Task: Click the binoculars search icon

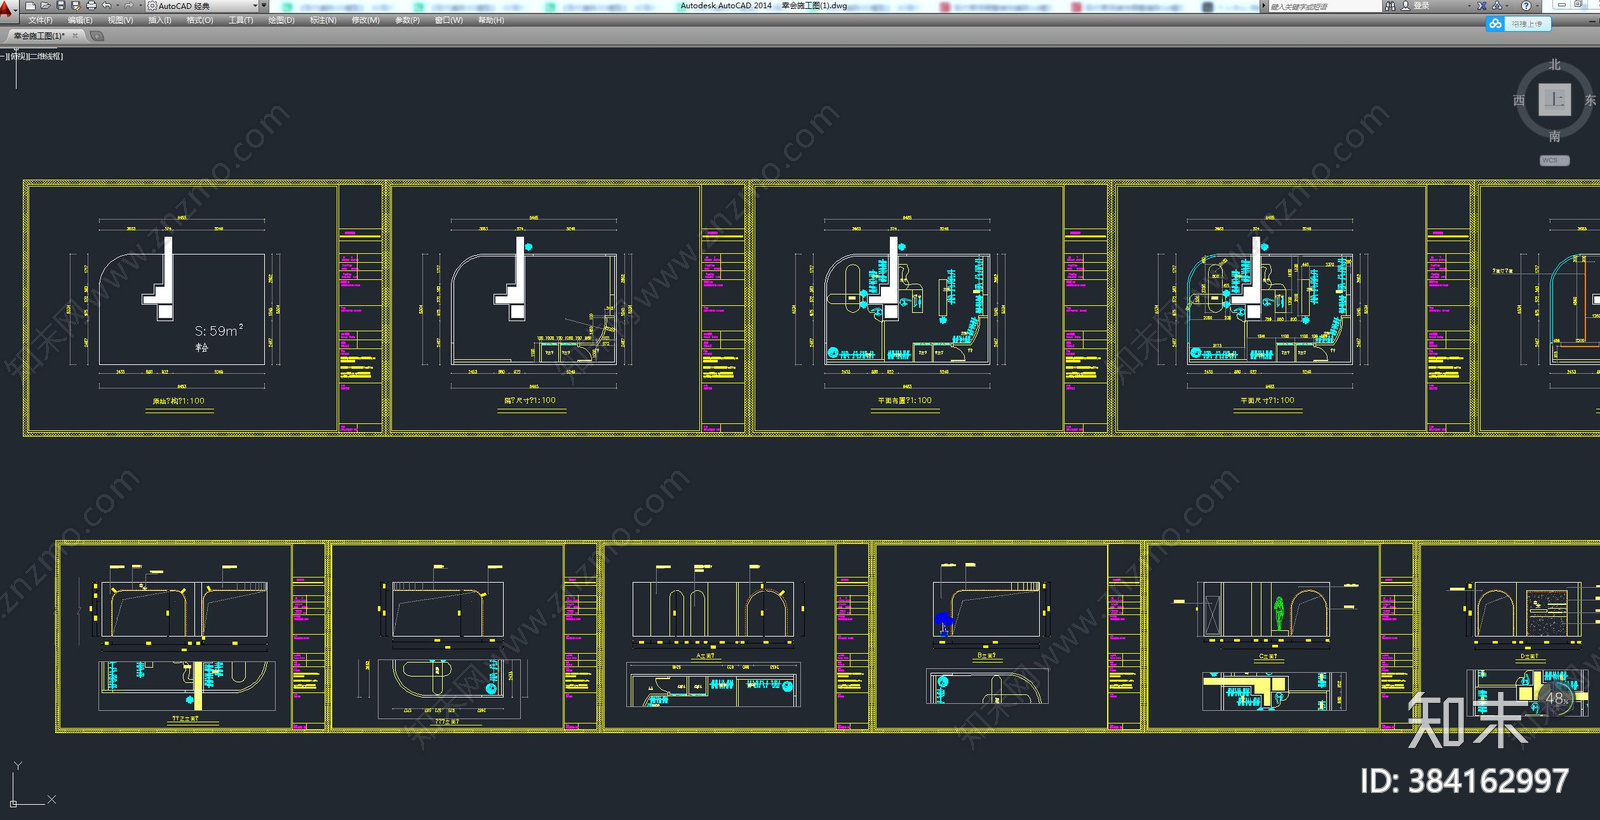Action: point(1390,6)
